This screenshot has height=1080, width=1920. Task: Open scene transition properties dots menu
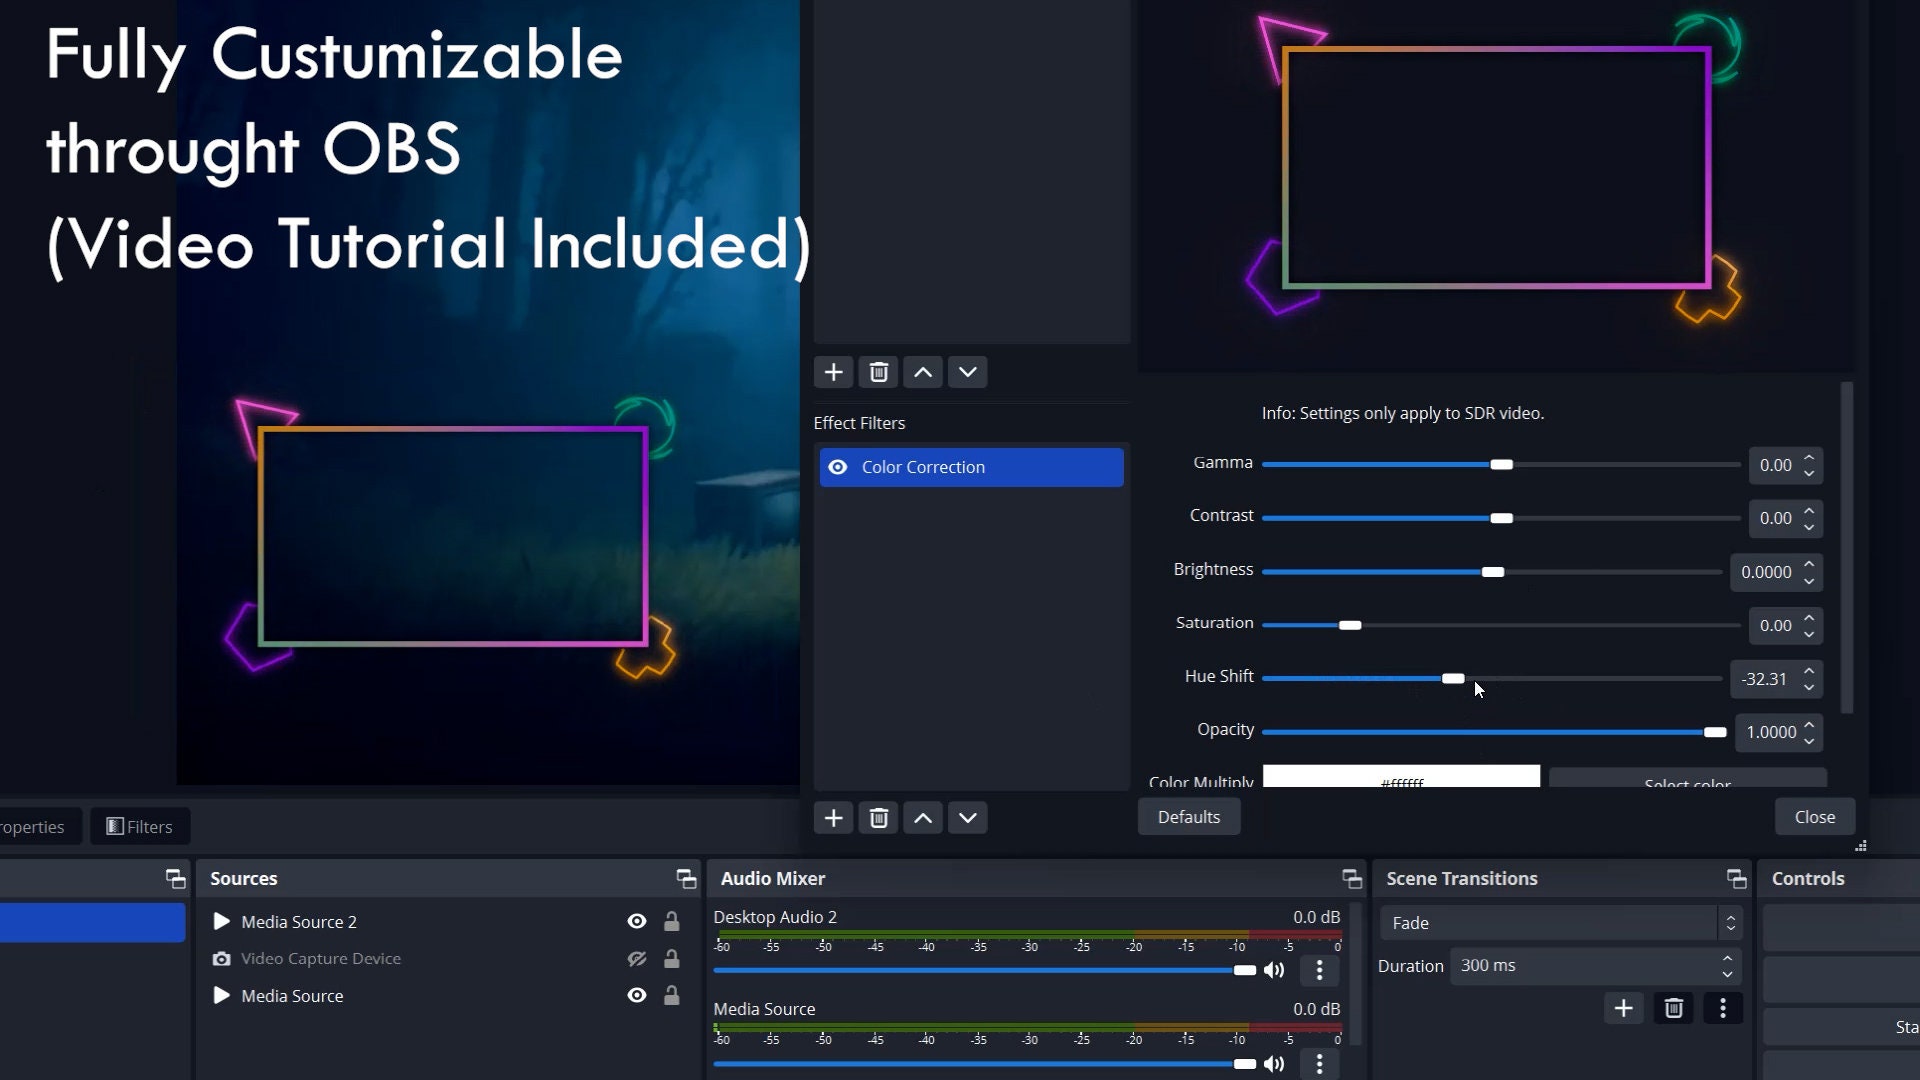(1722, 1008)
